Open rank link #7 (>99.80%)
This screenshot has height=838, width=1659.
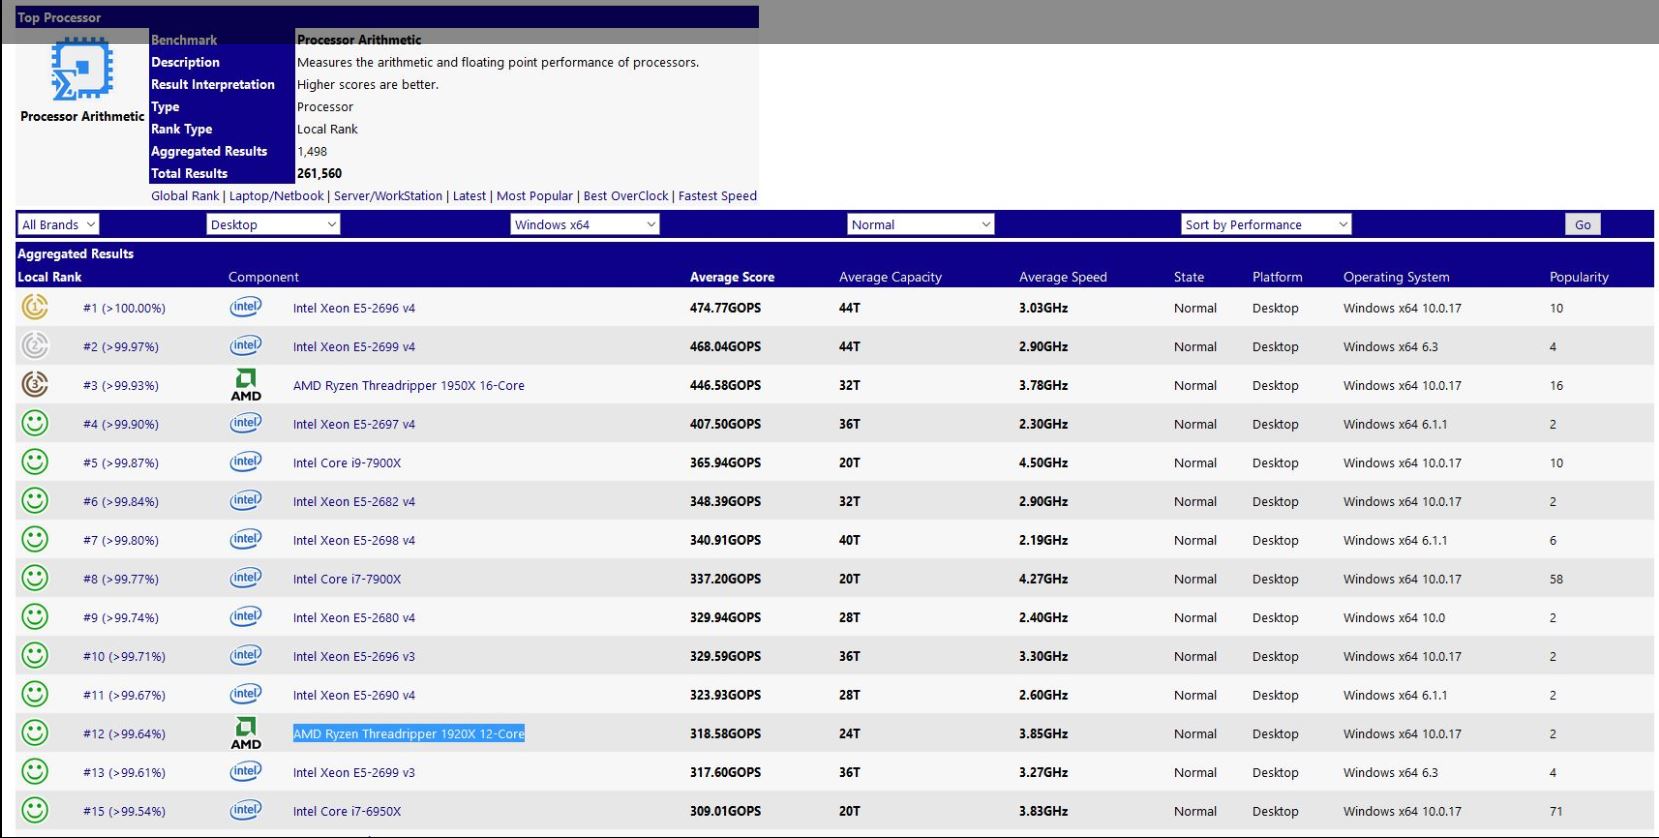point(121,540)
